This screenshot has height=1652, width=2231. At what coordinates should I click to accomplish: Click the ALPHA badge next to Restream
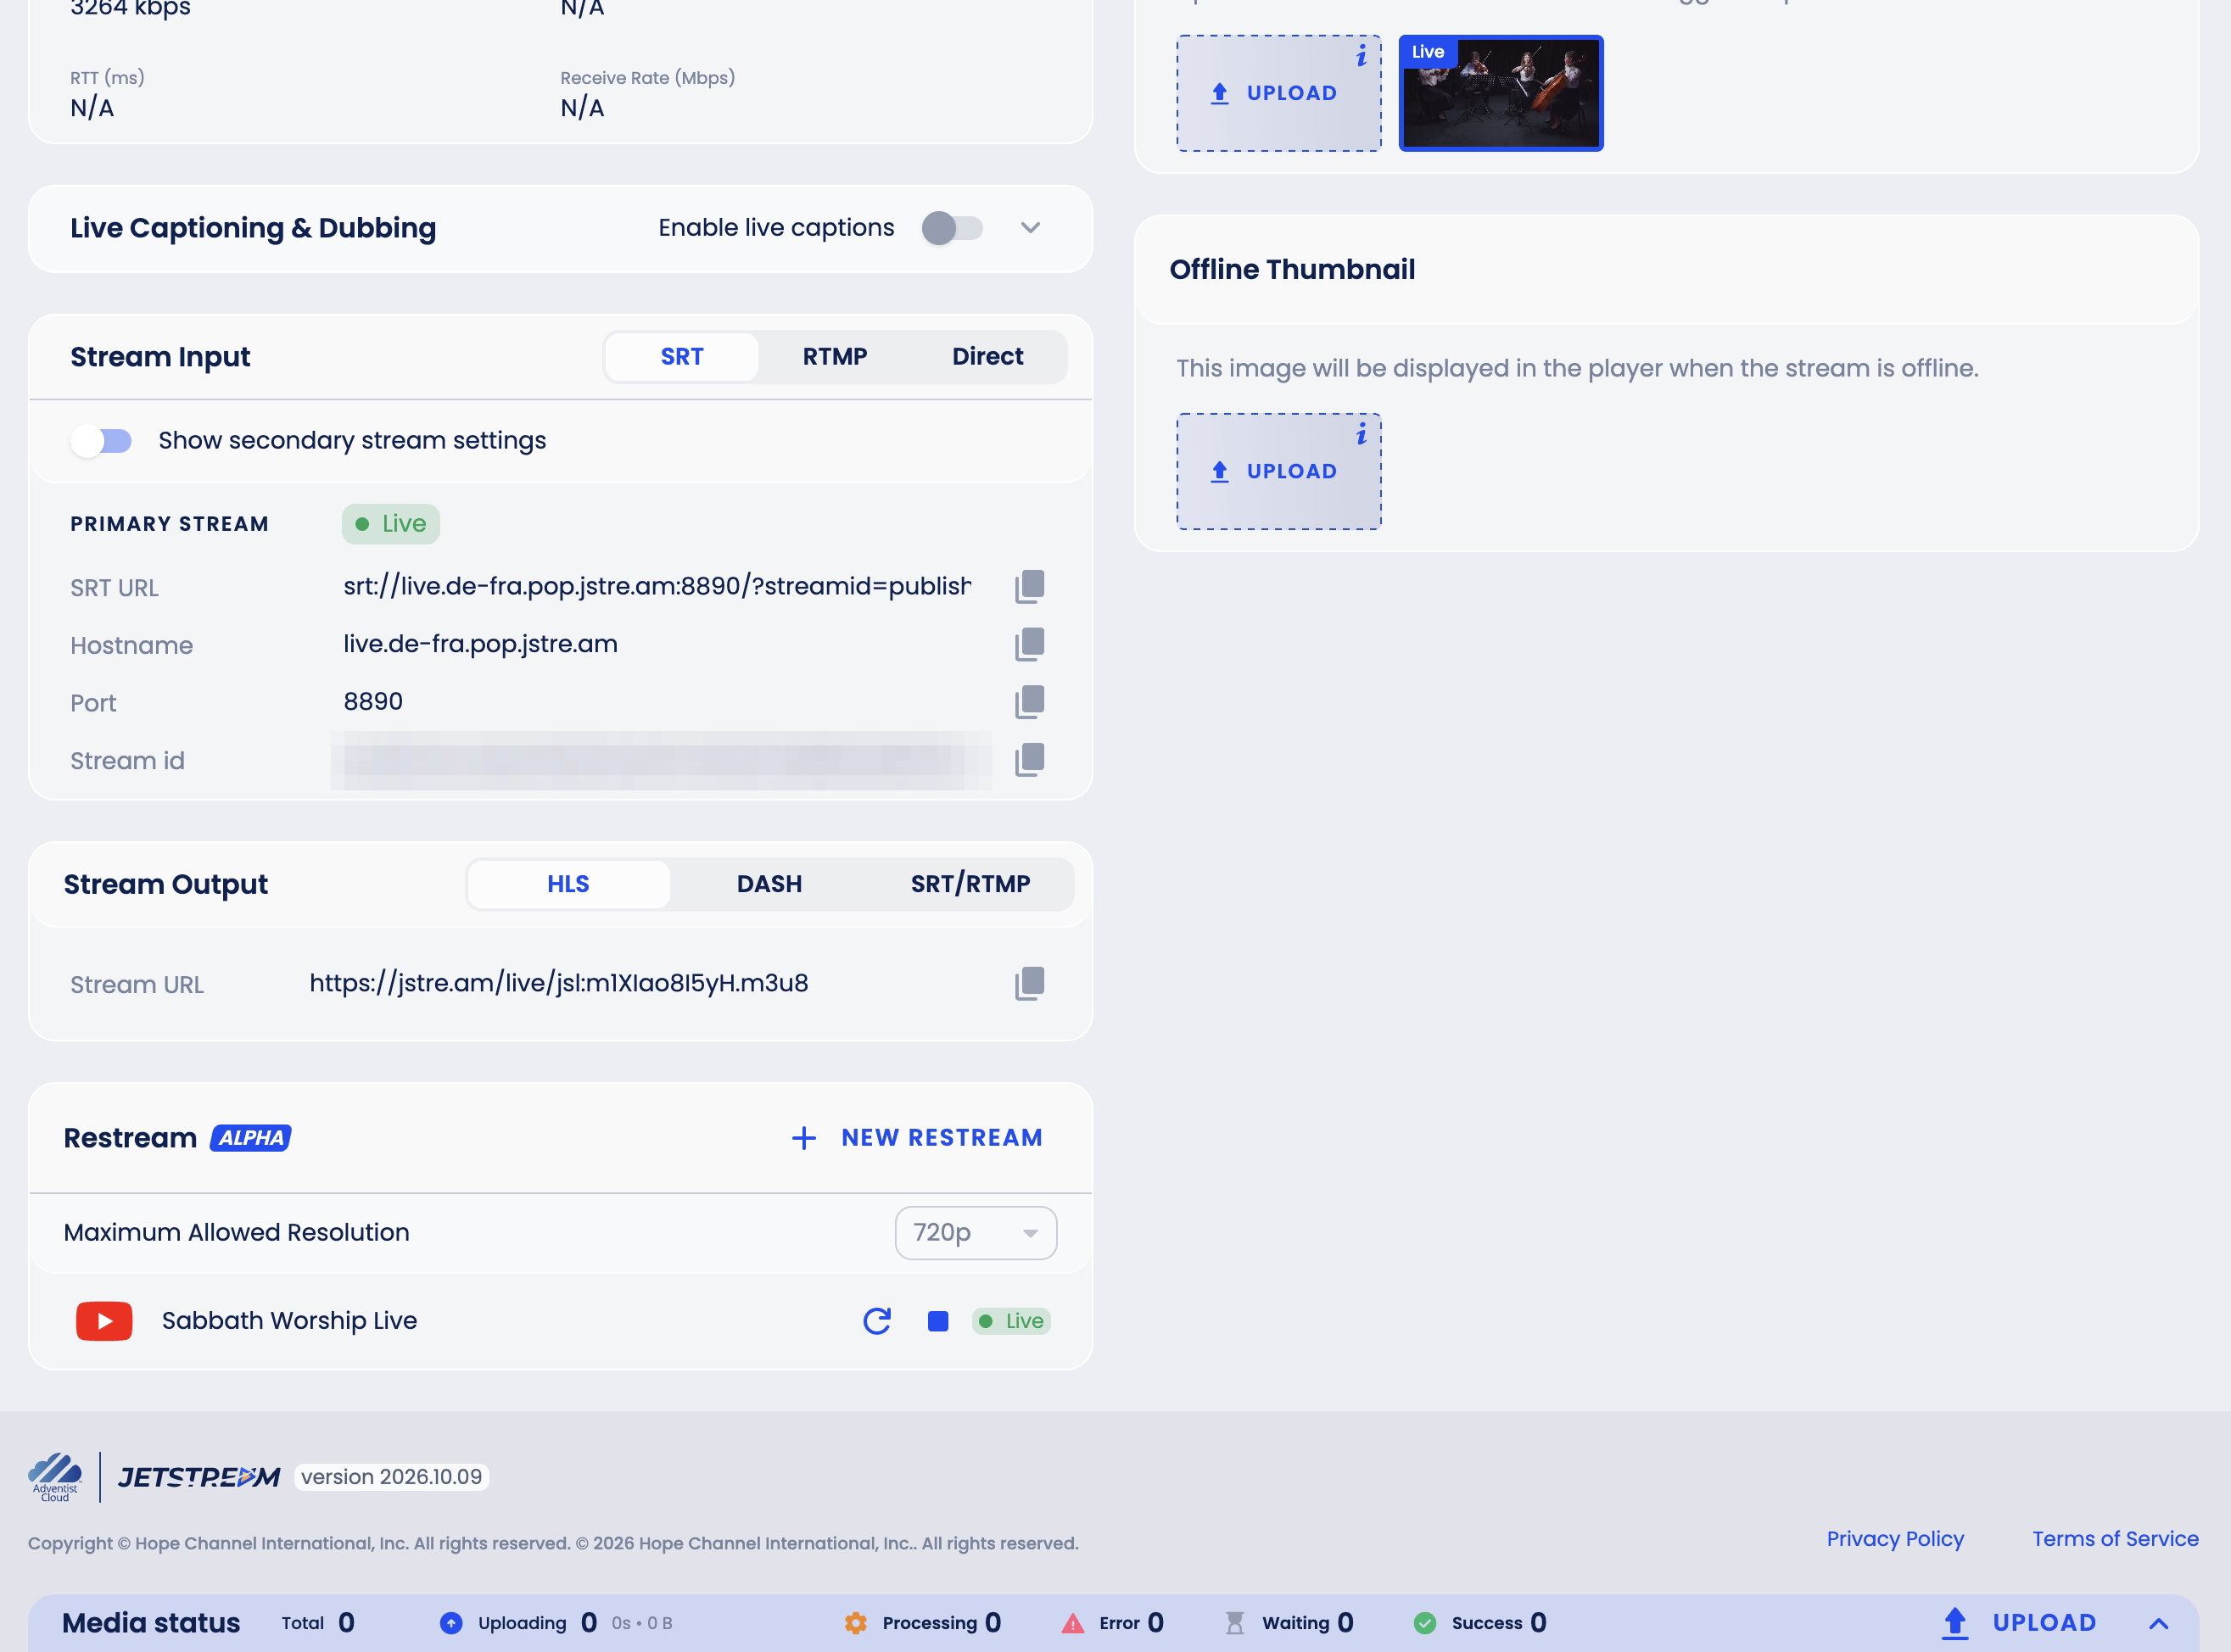coord(250,1138)
